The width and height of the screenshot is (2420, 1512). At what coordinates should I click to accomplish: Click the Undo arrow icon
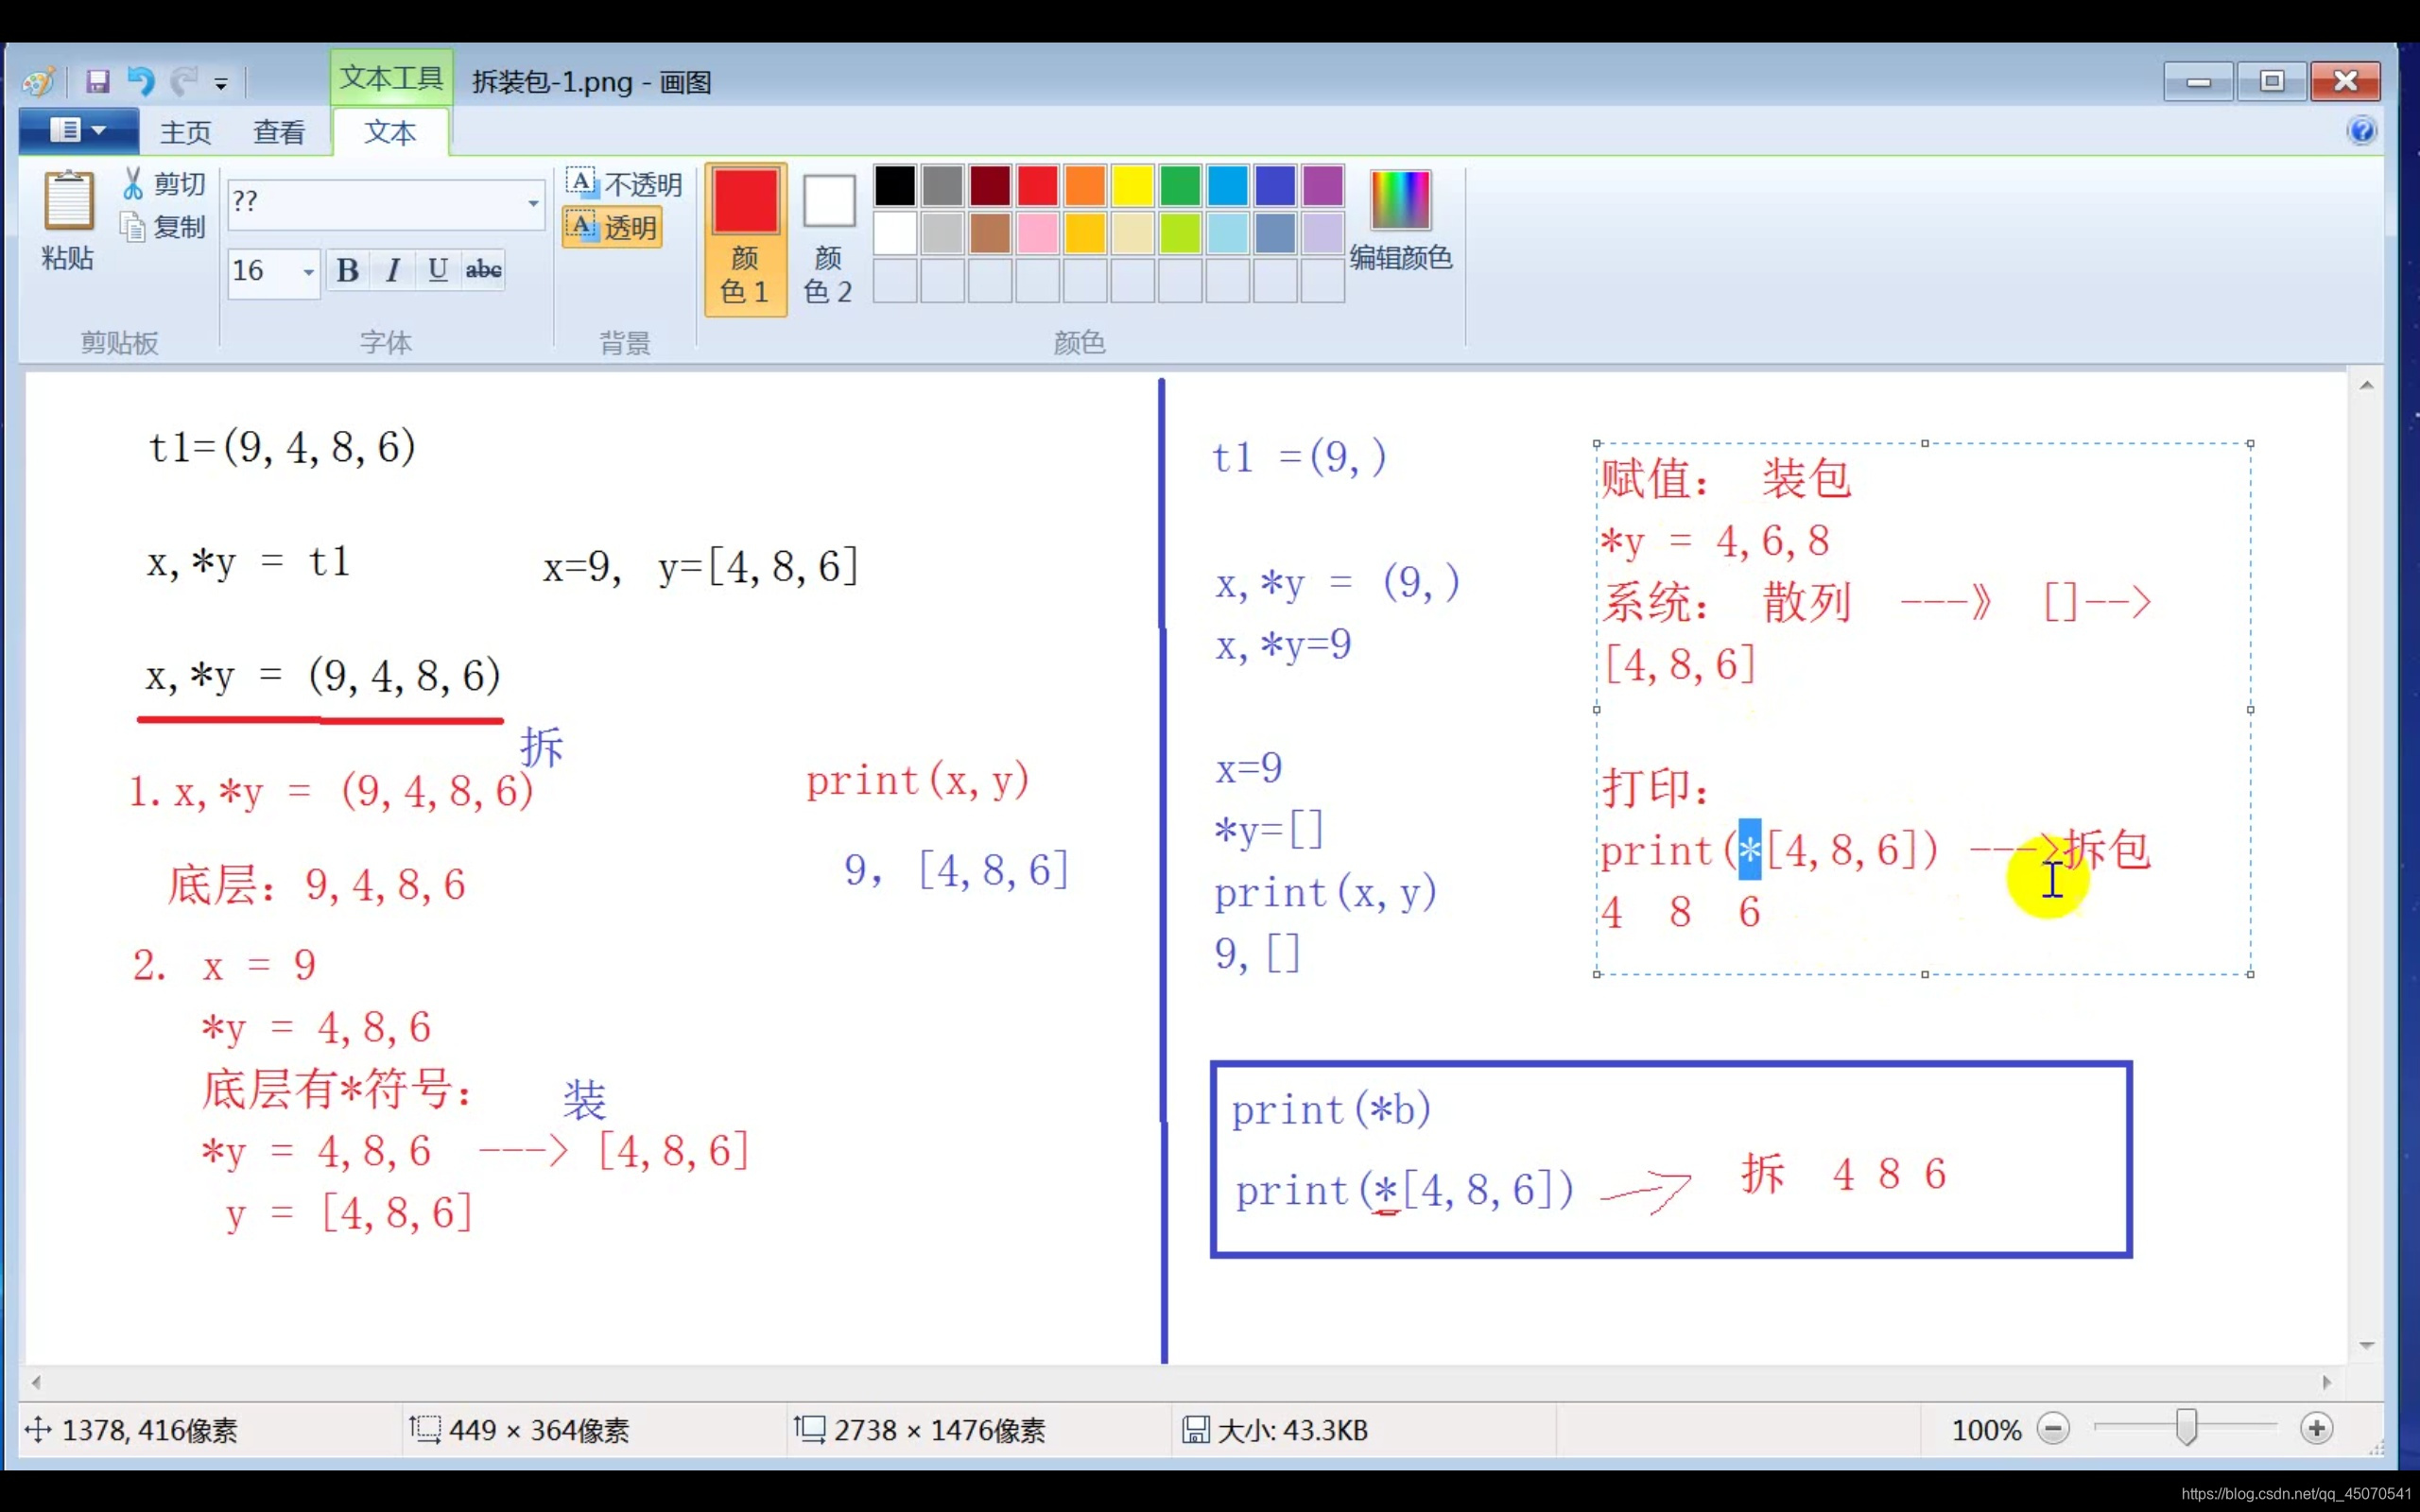click(140, 81)
